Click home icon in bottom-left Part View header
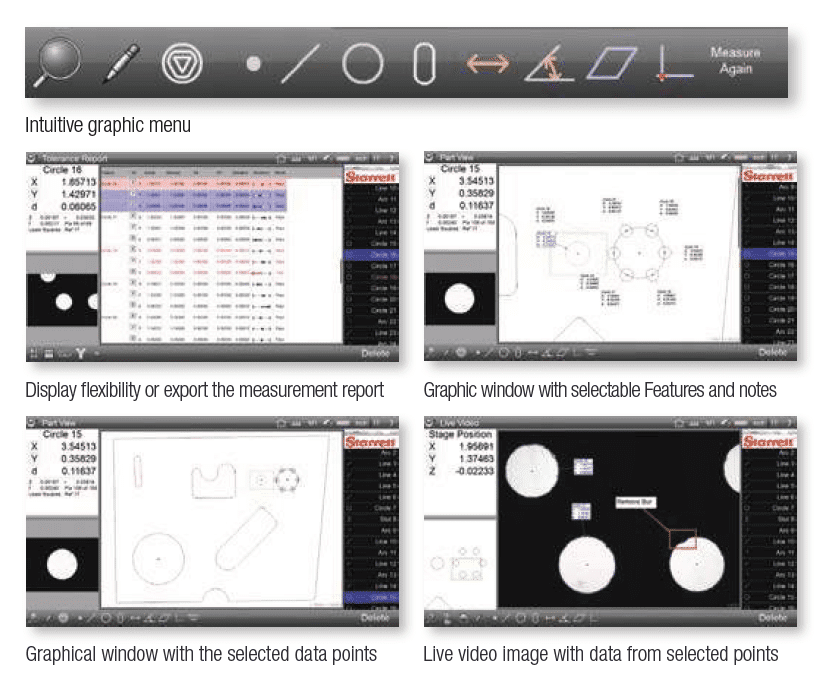This screenshot has width=820, height=690. coord(281,422)
